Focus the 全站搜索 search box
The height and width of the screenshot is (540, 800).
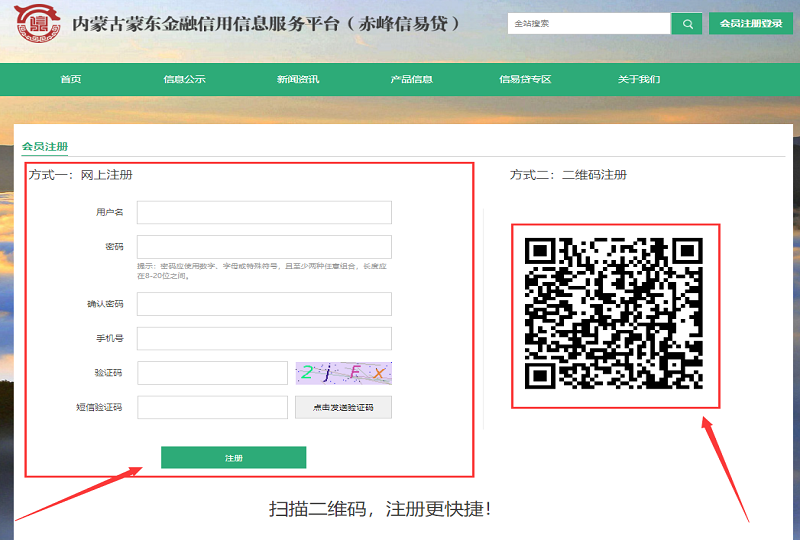click(x=588, y=23)
